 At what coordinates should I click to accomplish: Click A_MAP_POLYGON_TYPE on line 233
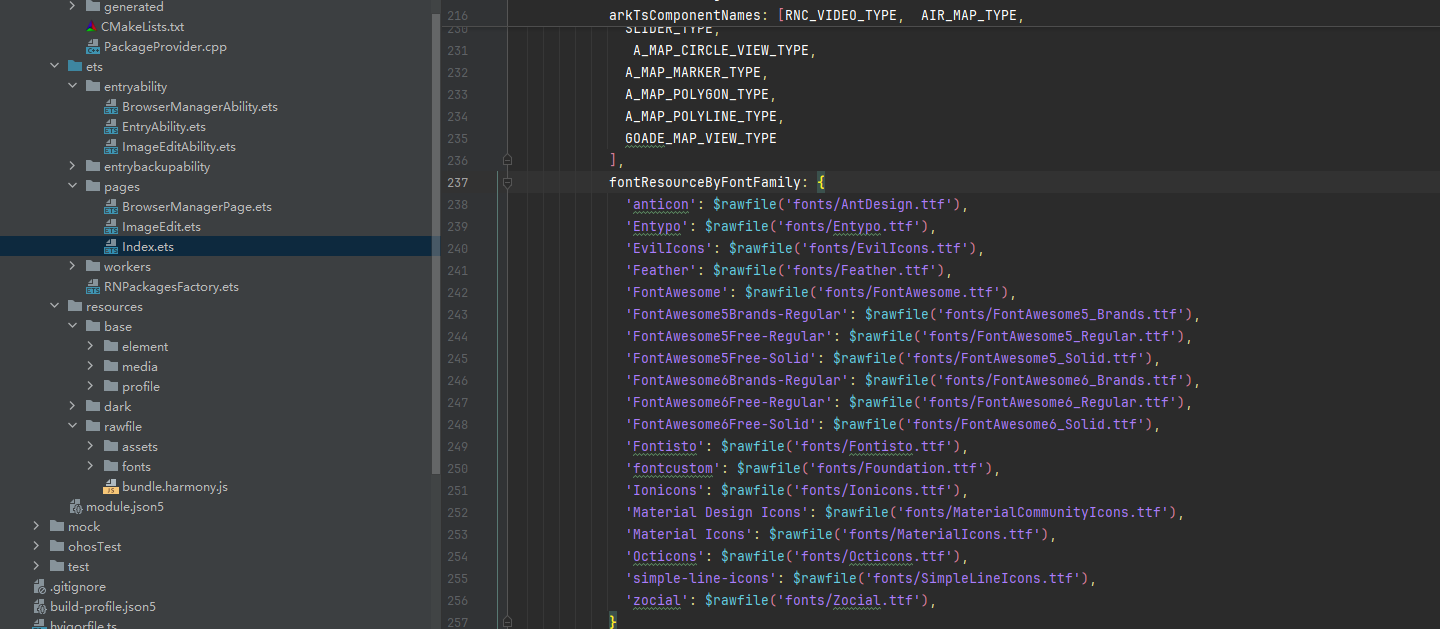[x=697, y=95]
